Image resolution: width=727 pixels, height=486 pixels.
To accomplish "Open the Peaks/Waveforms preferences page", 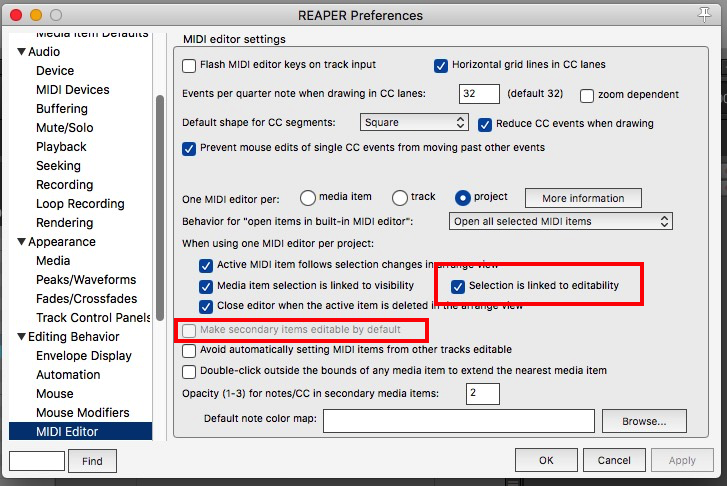I will click(86, 280).
